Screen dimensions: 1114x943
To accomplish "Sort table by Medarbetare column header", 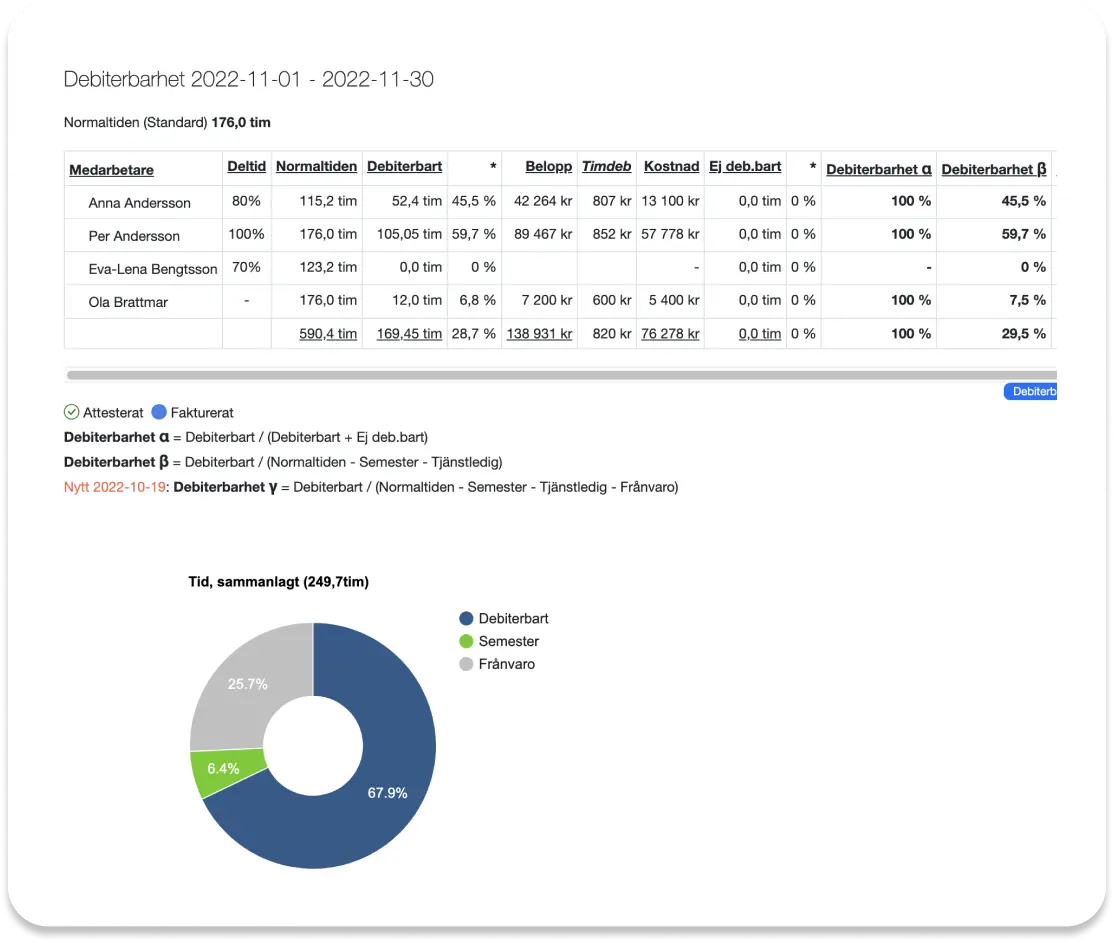I will (111, 170).
